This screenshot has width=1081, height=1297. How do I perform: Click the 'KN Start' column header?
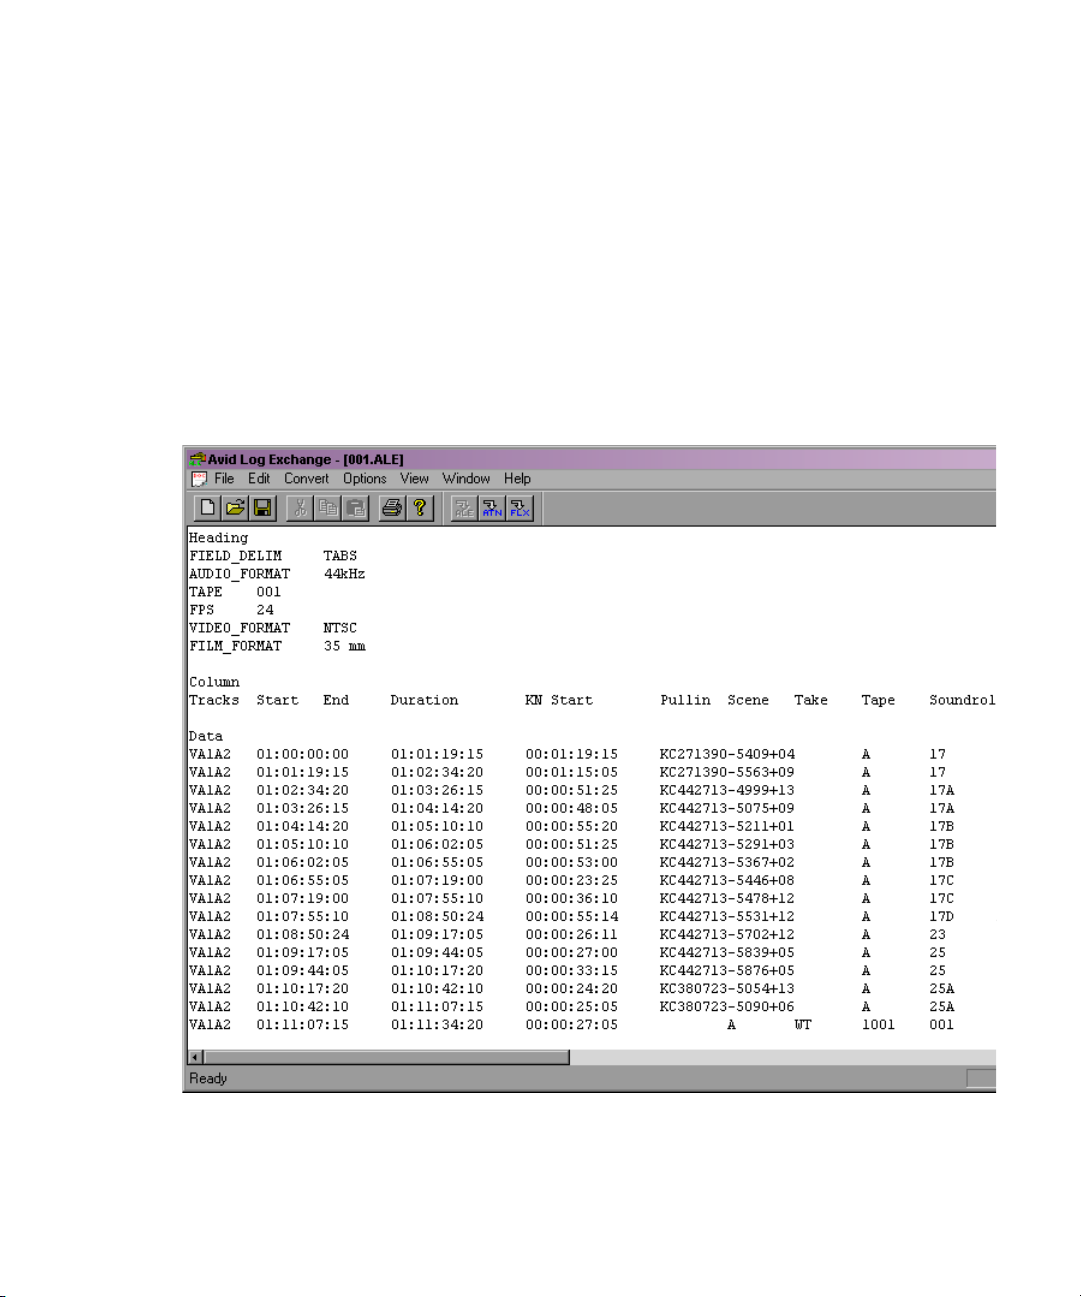559,700
